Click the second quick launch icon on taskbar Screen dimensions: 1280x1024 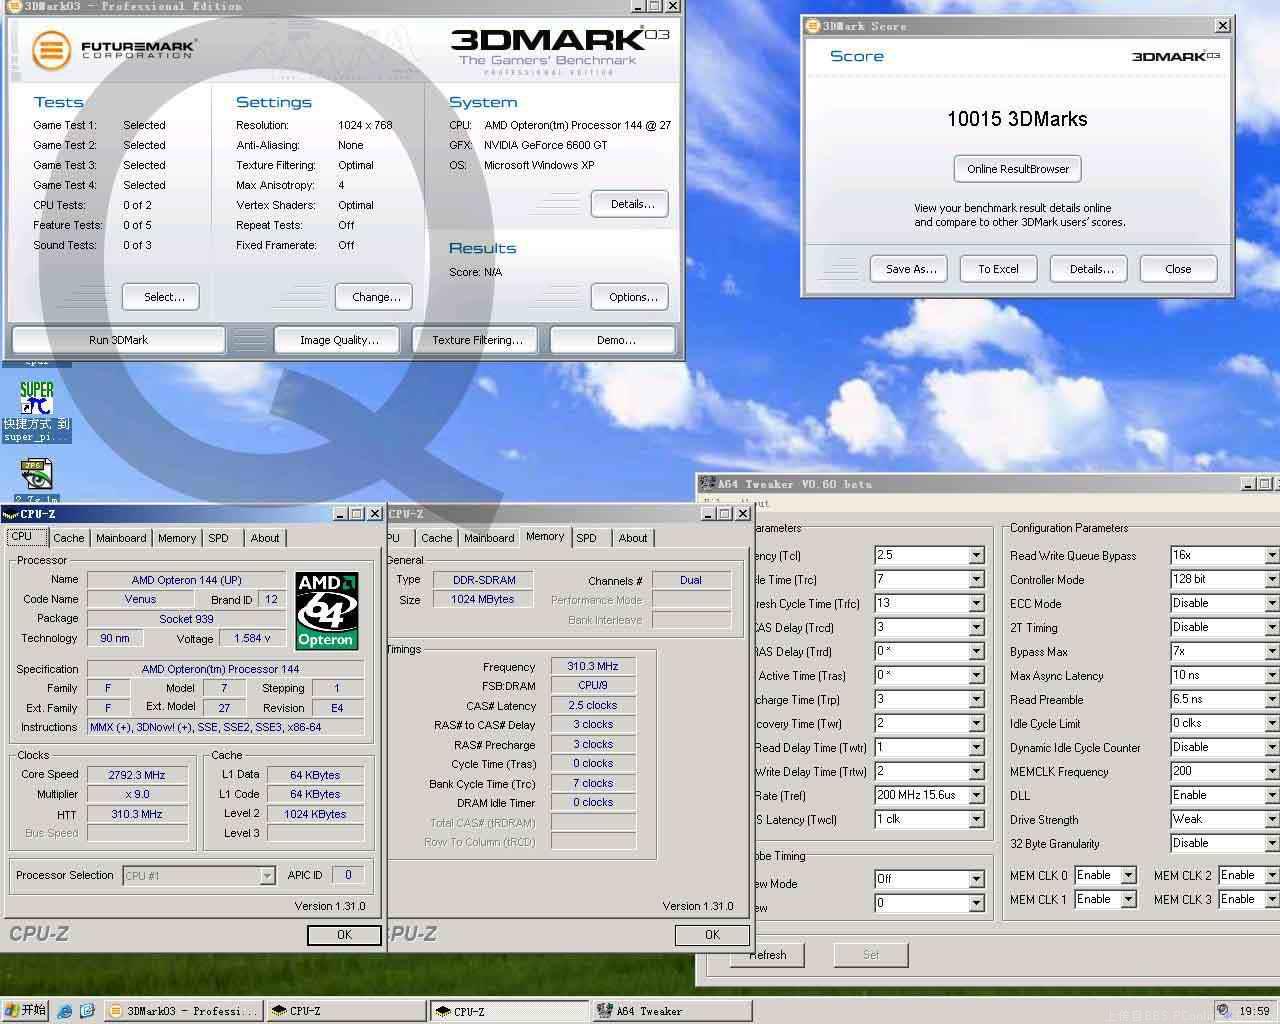click(x=86, y=1011)
